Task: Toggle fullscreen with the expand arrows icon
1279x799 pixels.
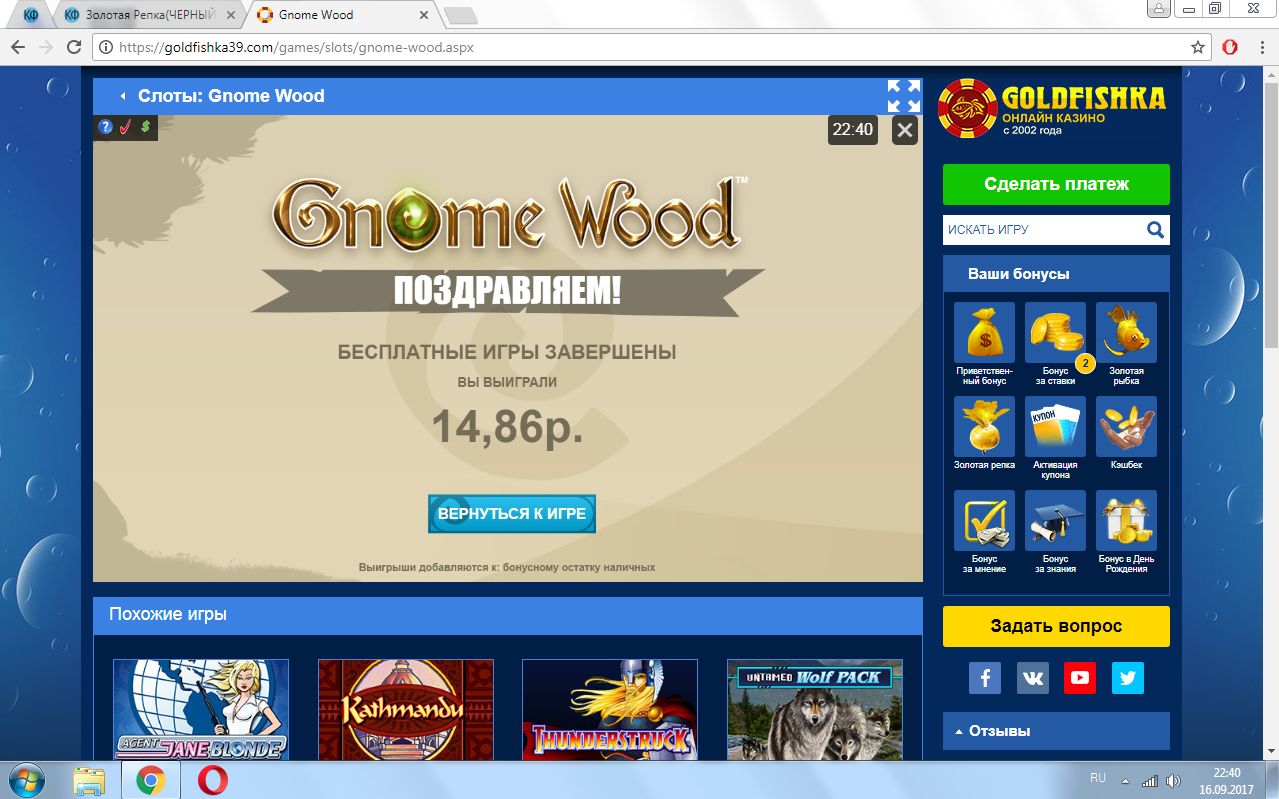Action: (904, 96)
